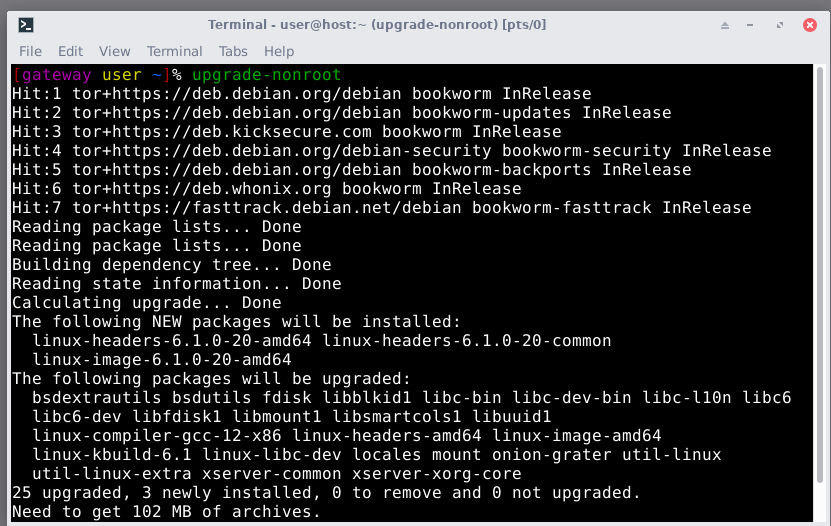The width and height of the screenshot is (831, 526).
Task: Click the deb.whonix.org repository line
Action: tap(267, 189)
